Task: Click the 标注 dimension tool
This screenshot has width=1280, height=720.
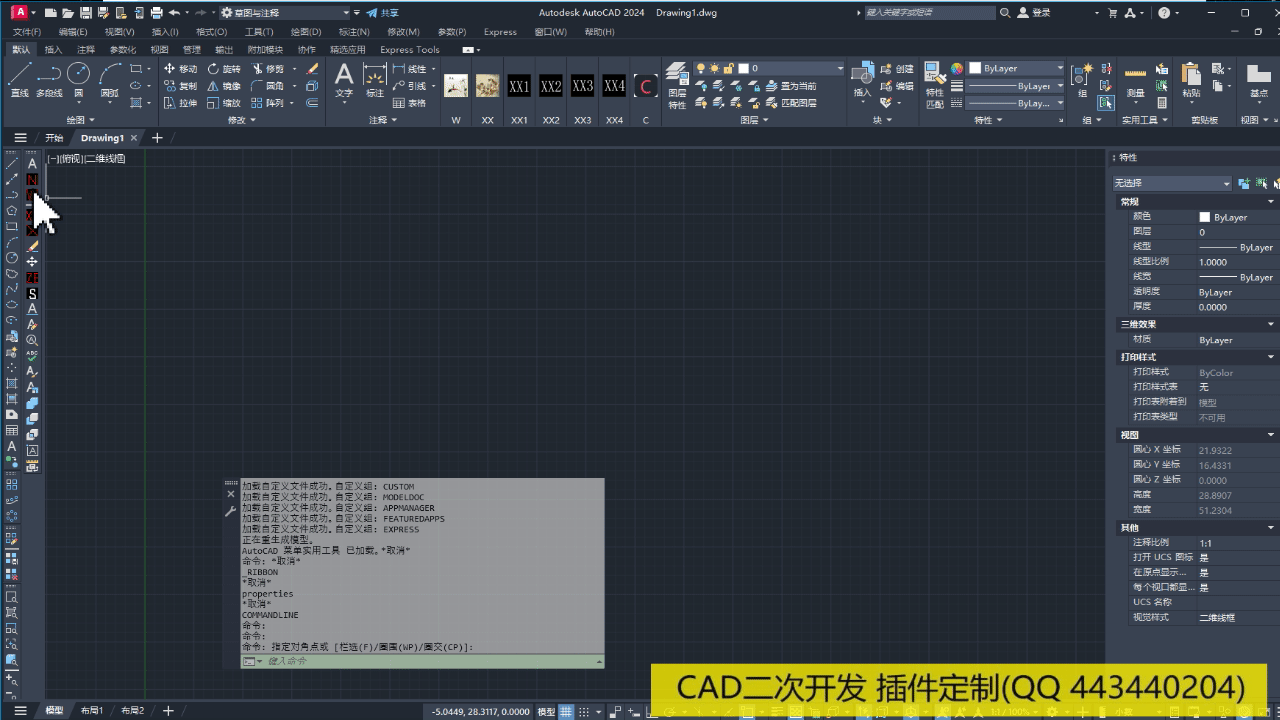Action: [375, 80]
